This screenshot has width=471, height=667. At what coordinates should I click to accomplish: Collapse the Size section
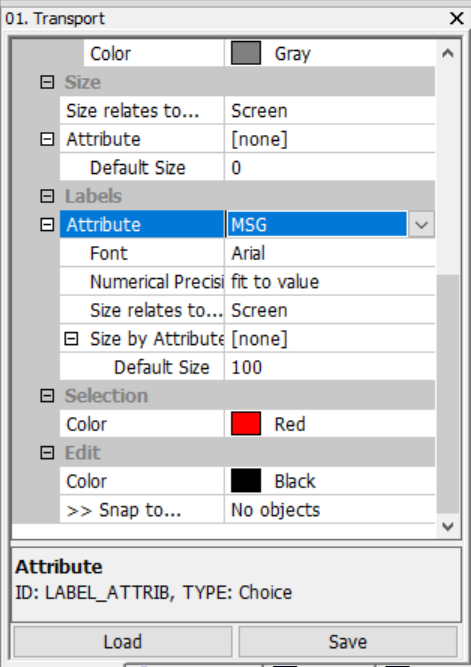point(47,82)
